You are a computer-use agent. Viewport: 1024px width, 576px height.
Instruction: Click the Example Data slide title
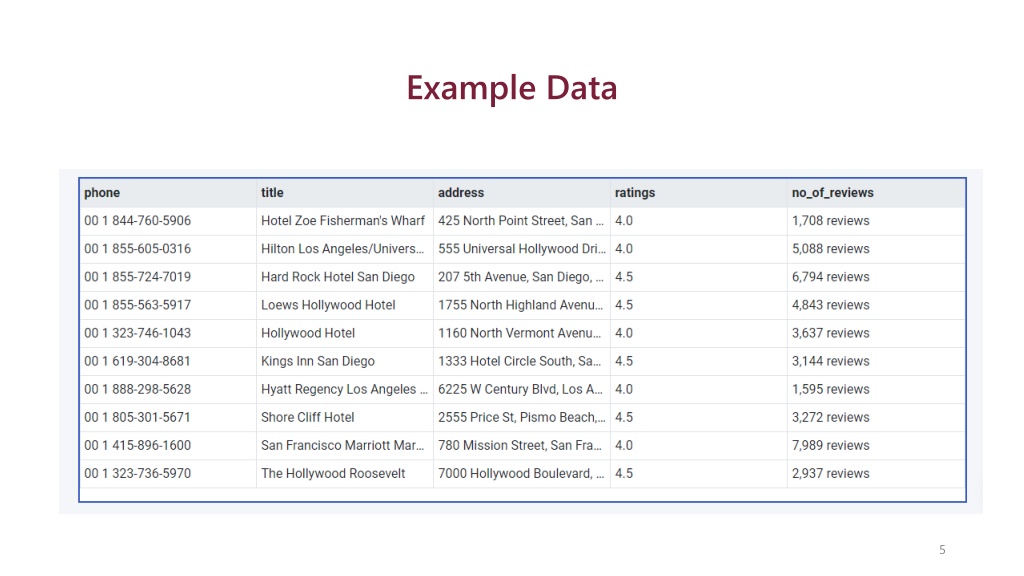511,88
